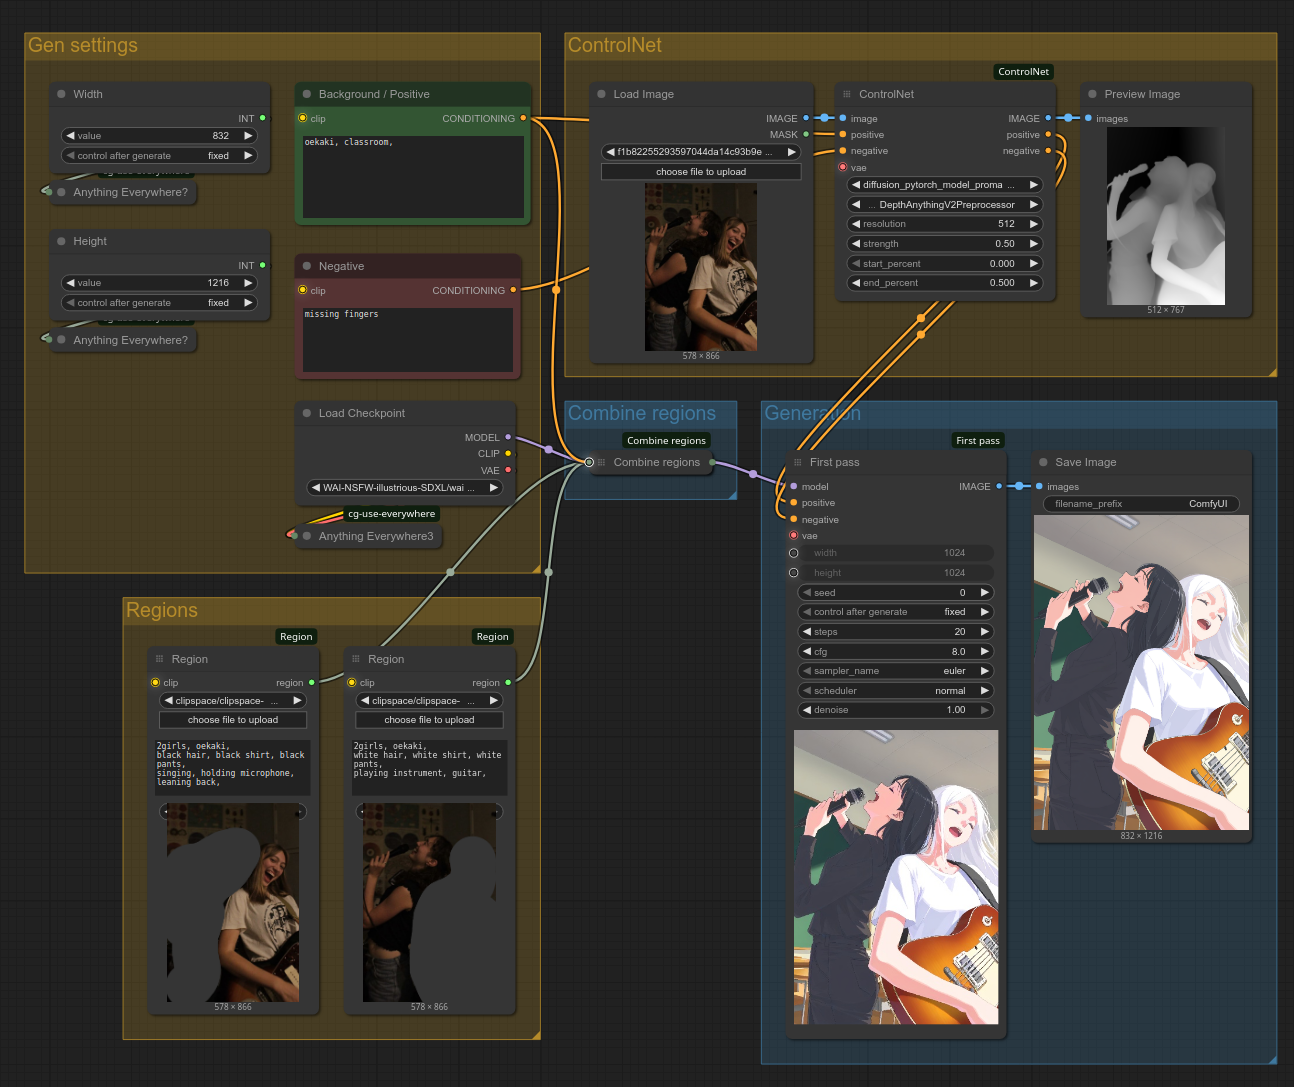Open First pass control after generate dropdown
1294x1087 pixels.
click(896, 612)
